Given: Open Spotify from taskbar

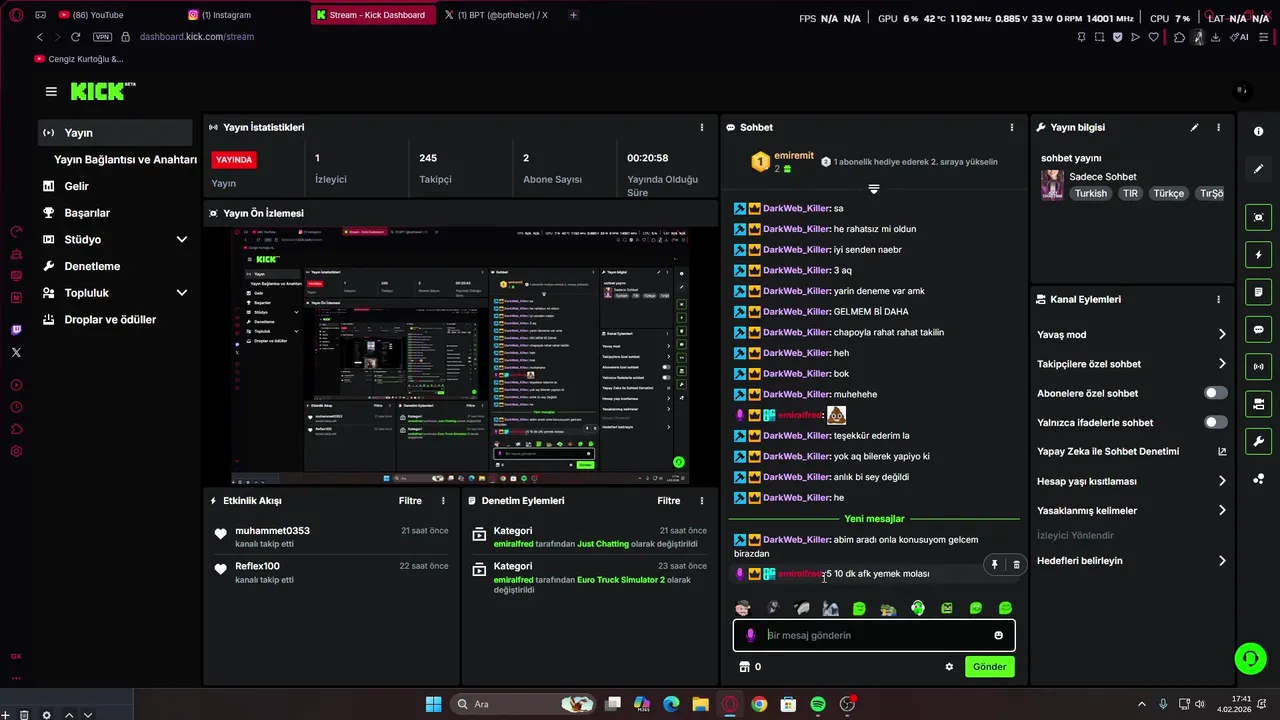Looking at the screenshot, I should [817, 704].
